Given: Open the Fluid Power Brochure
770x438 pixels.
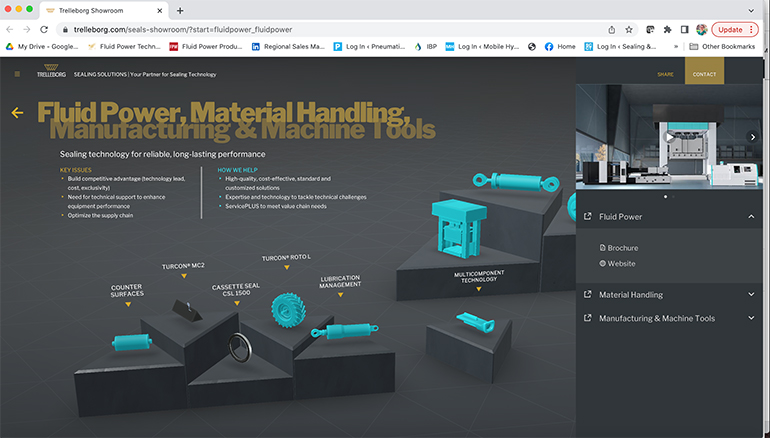Looking at the screenshot, I should tap(619, 248).
